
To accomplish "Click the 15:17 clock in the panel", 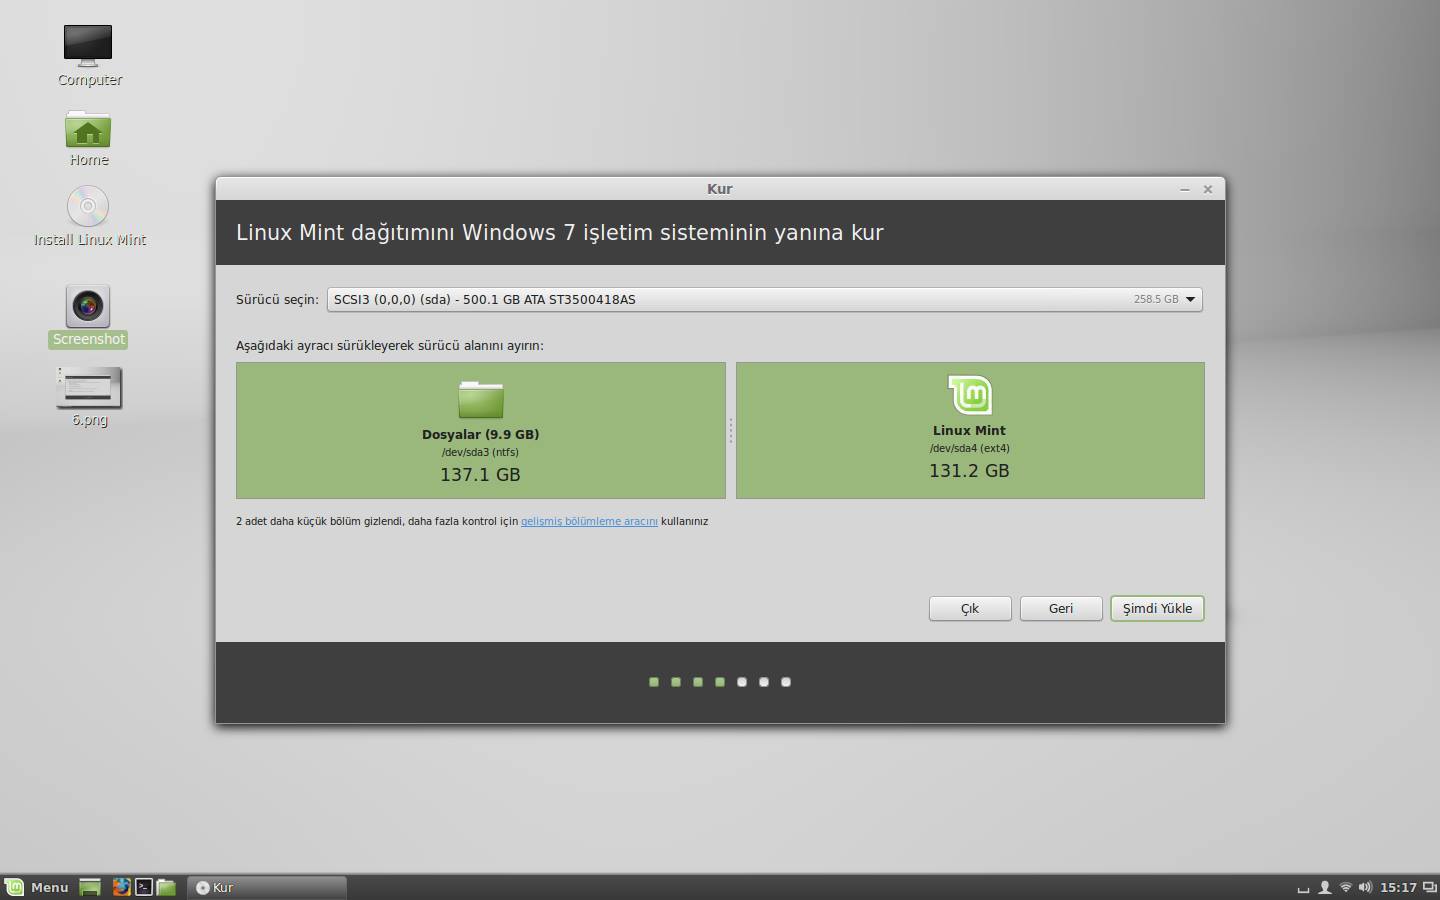I will tap(1398, 887).
